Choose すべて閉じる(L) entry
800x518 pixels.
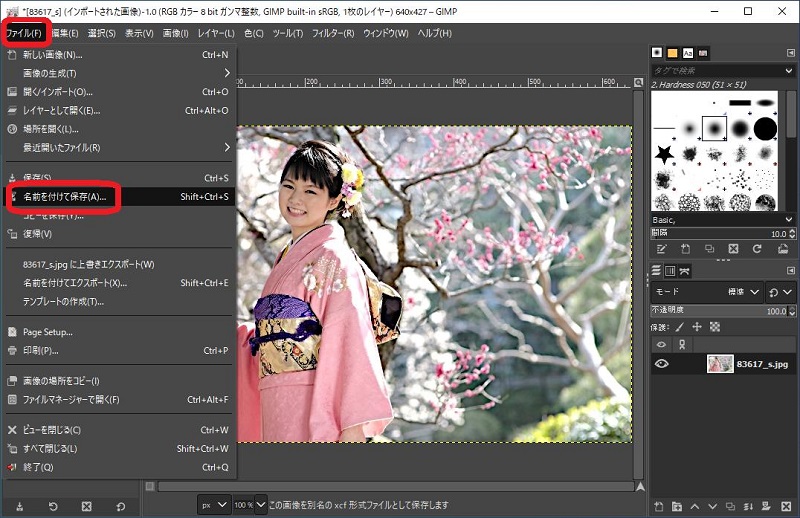pyautogui.click(x=118, y=449)
